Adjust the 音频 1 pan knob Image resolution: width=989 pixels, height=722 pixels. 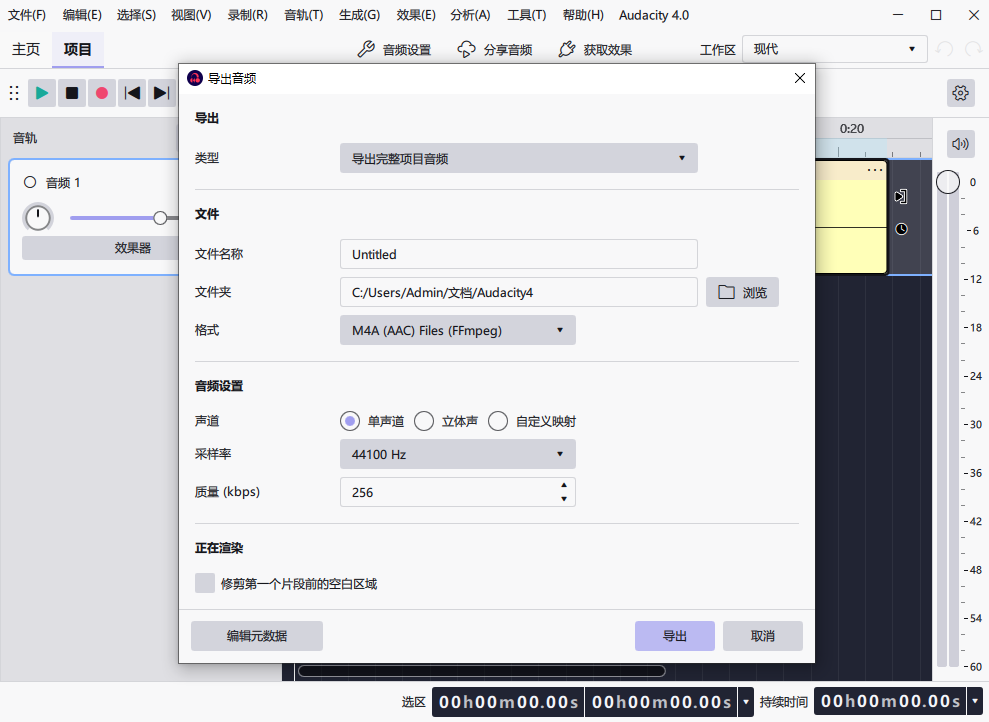coord(38,218)
